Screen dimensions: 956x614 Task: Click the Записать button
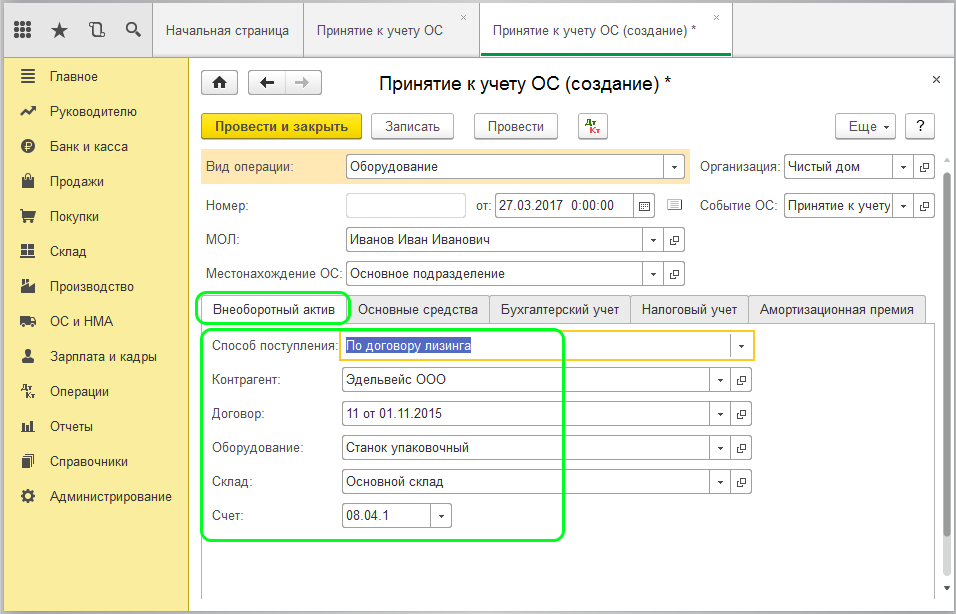click(412, 126)
